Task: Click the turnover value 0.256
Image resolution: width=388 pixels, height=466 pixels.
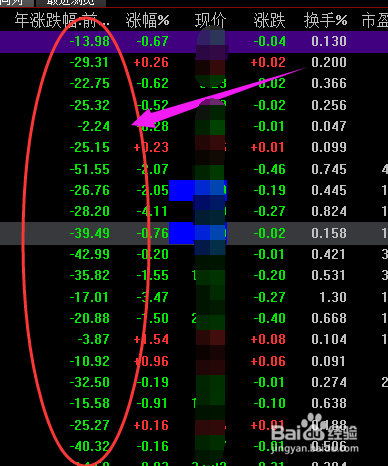Action: (329, 105)
